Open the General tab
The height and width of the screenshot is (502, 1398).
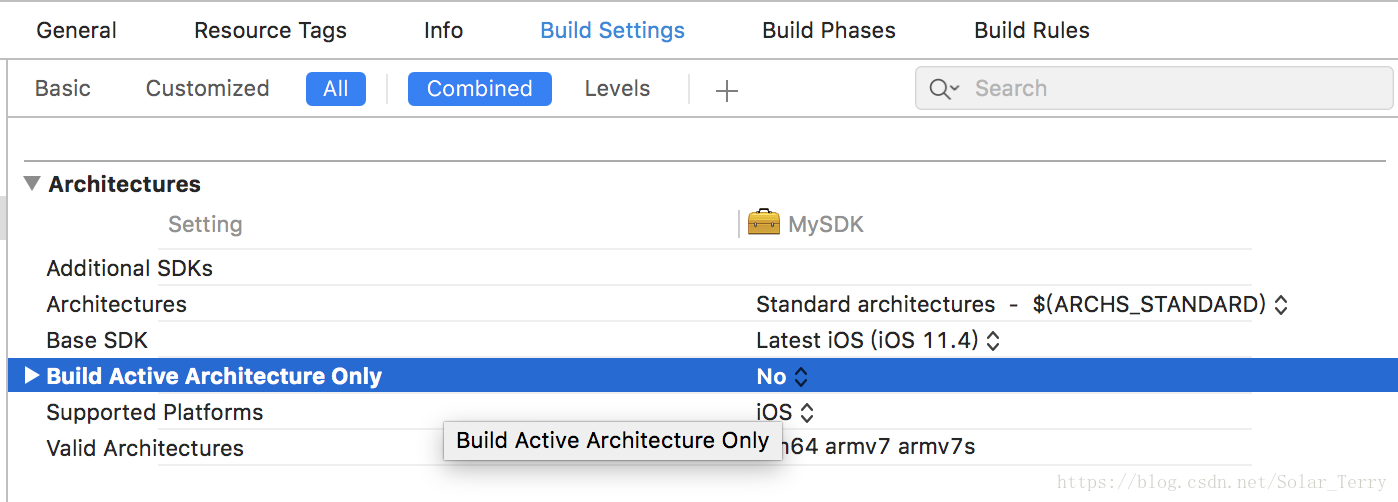(77, 30)
